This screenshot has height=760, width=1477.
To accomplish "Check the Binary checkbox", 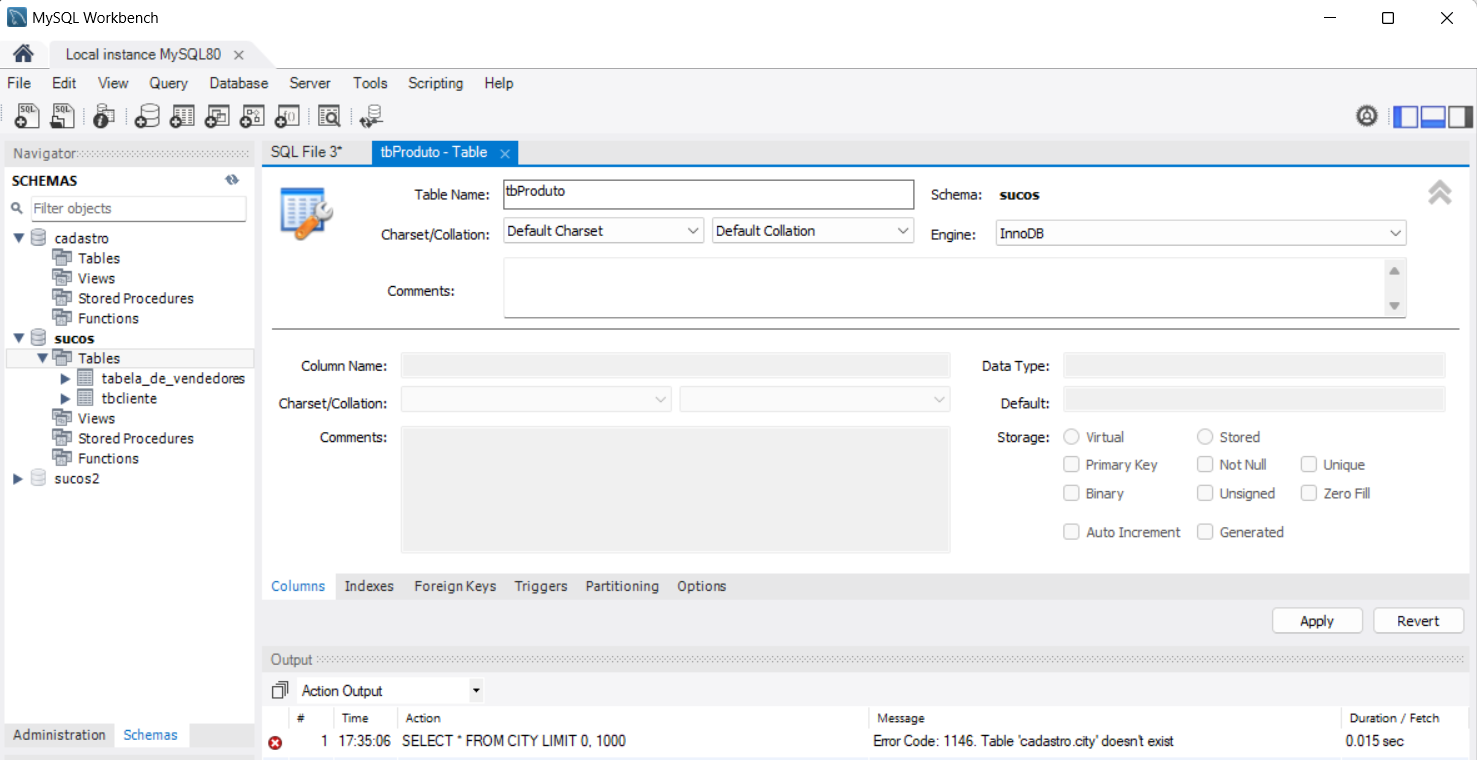I will point(1071,493).
